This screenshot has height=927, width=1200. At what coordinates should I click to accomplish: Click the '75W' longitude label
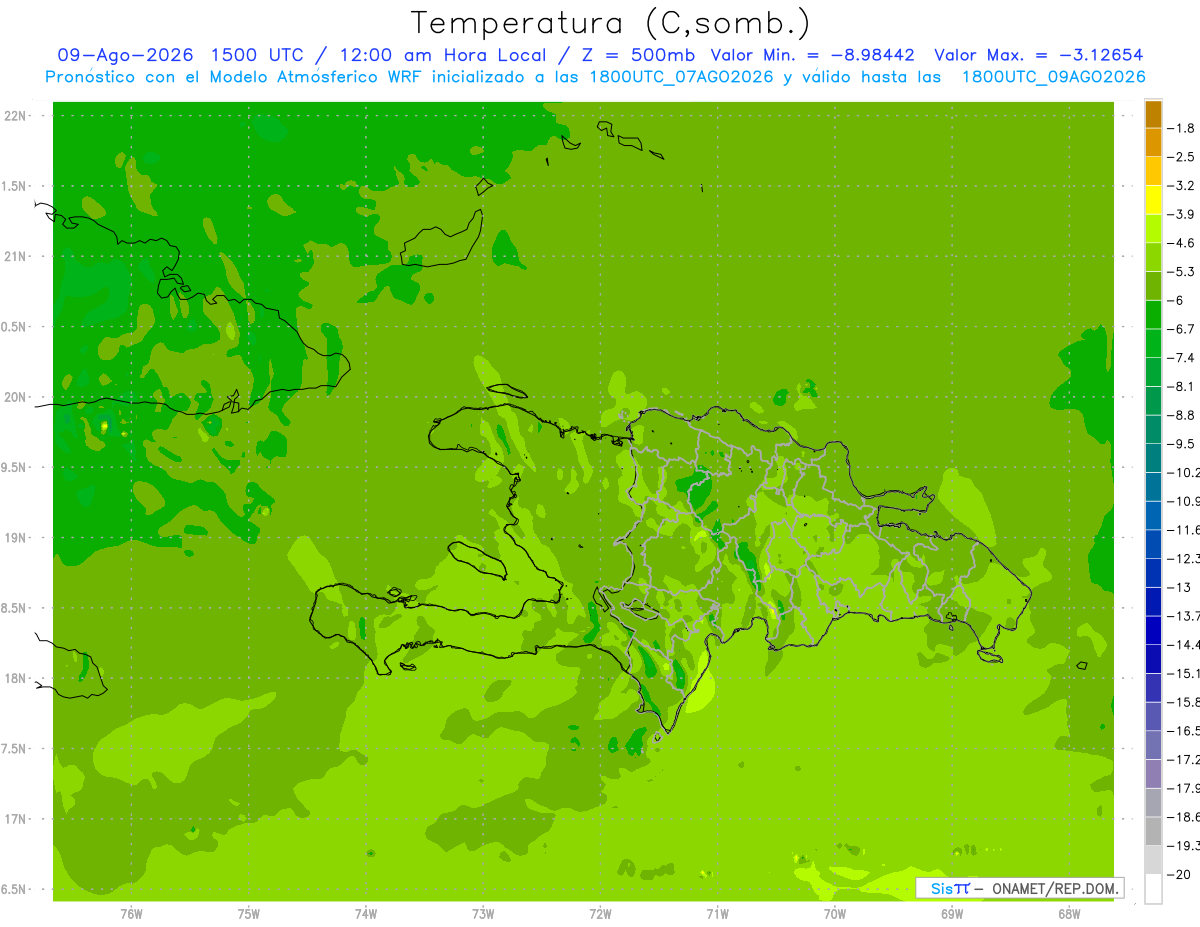(x=248, y=913)
